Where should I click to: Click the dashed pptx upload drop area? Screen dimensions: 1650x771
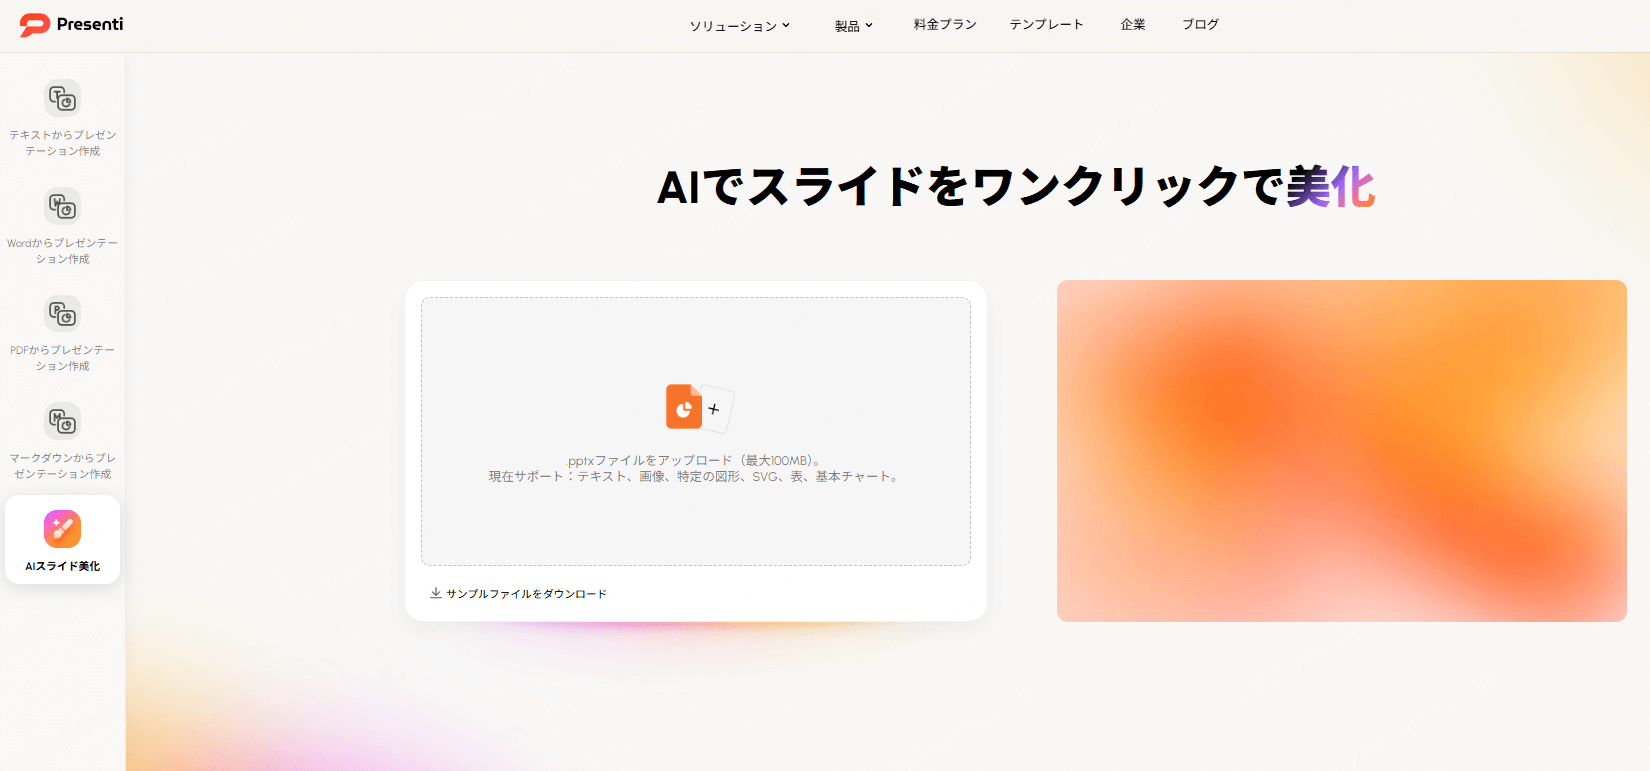tap(696, 520)
